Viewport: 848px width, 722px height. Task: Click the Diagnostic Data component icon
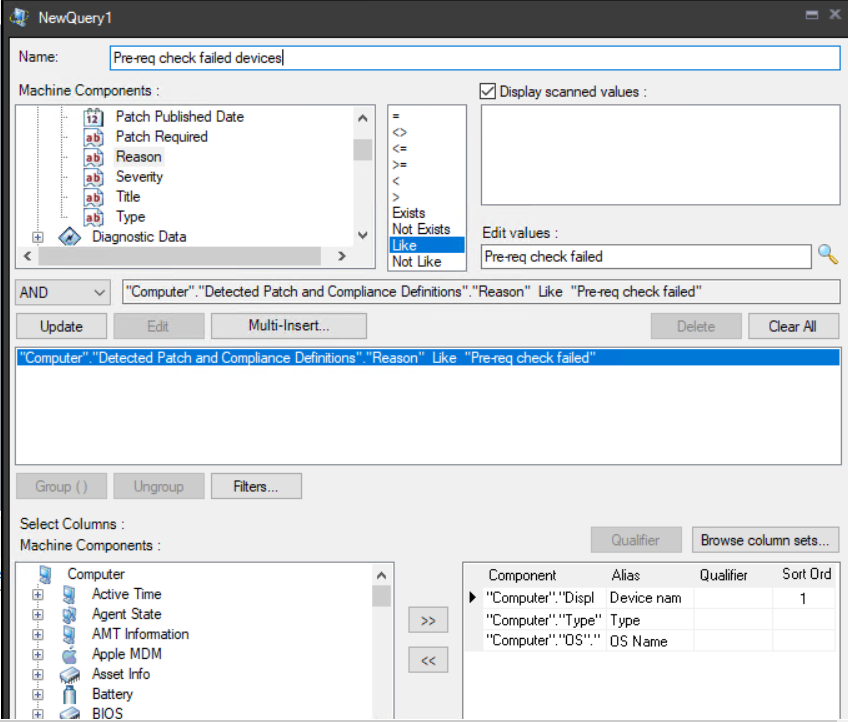(69, 237)
